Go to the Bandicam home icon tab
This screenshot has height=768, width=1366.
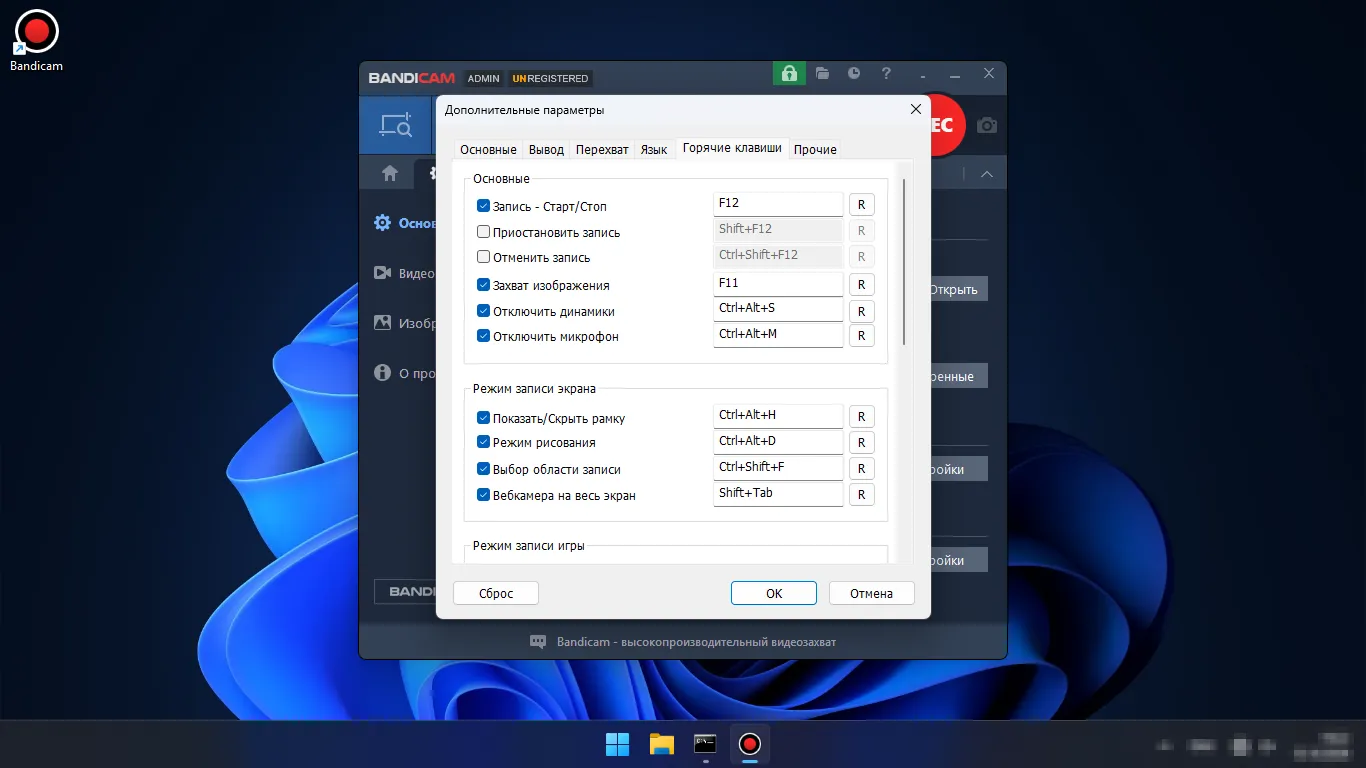point(390,173)
